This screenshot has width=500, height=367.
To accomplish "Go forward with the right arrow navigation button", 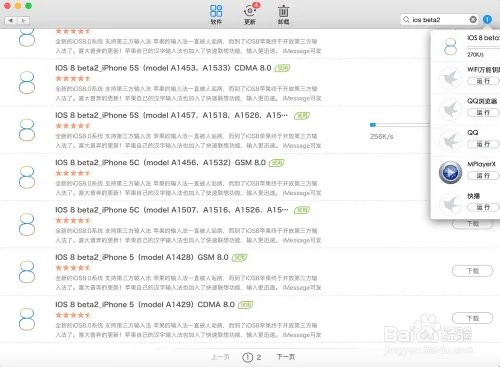I will pos(23,20).
